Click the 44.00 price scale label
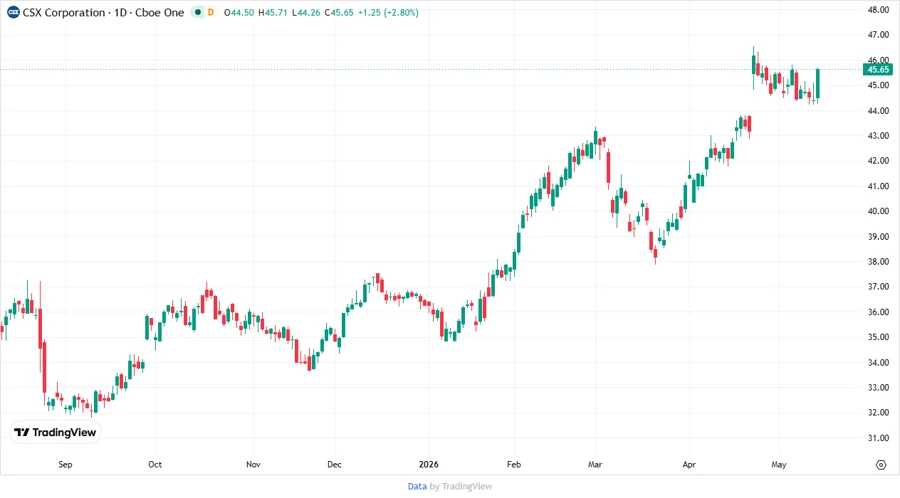 (x=878, y=111)
